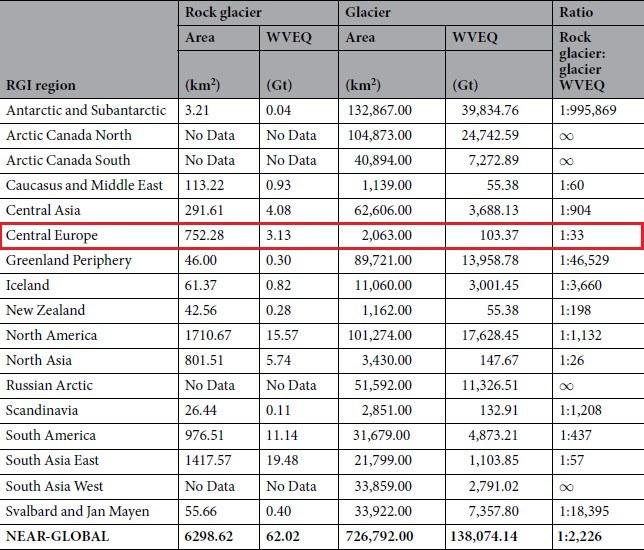Screen dimensions: 644x550
Task: Click the near-global ratio 1:2,226
Action: 586,536
